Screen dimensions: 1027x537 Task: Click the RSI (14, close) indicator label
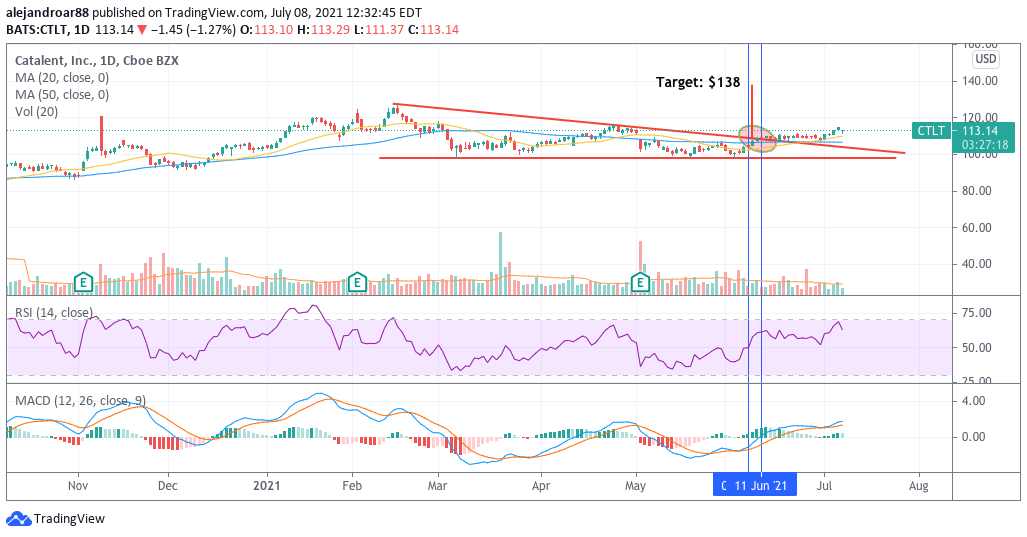tap(54, 312)
